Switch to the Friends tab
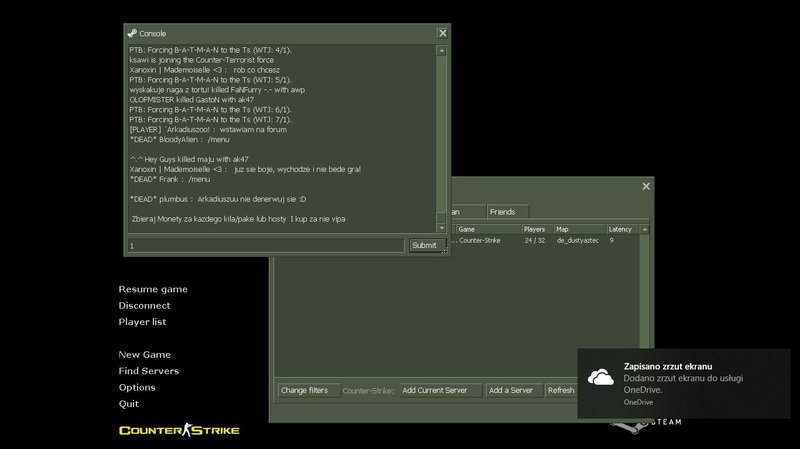The height and width of the screenshot is (449, 800). coord(502,212)
